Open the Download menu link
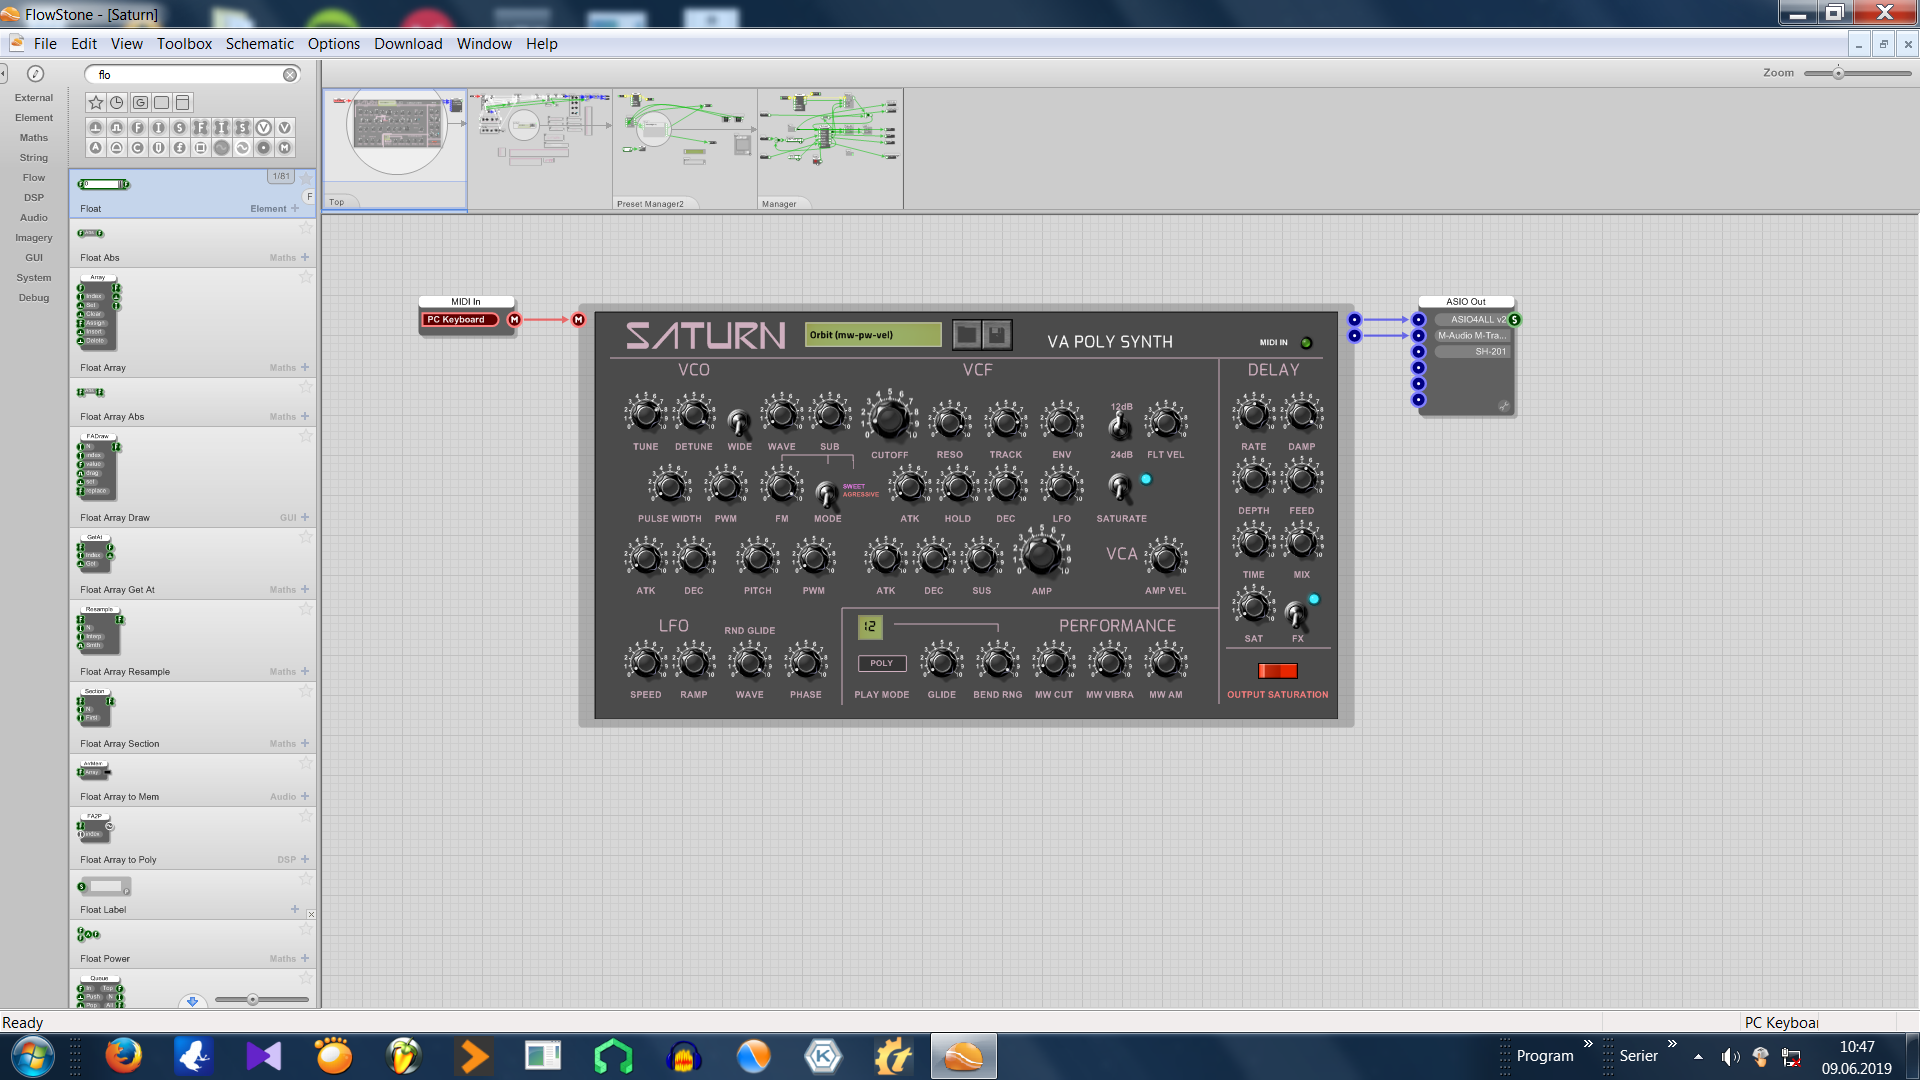This screenshot has height=1080, width=1920. click(x=408, y=44)
